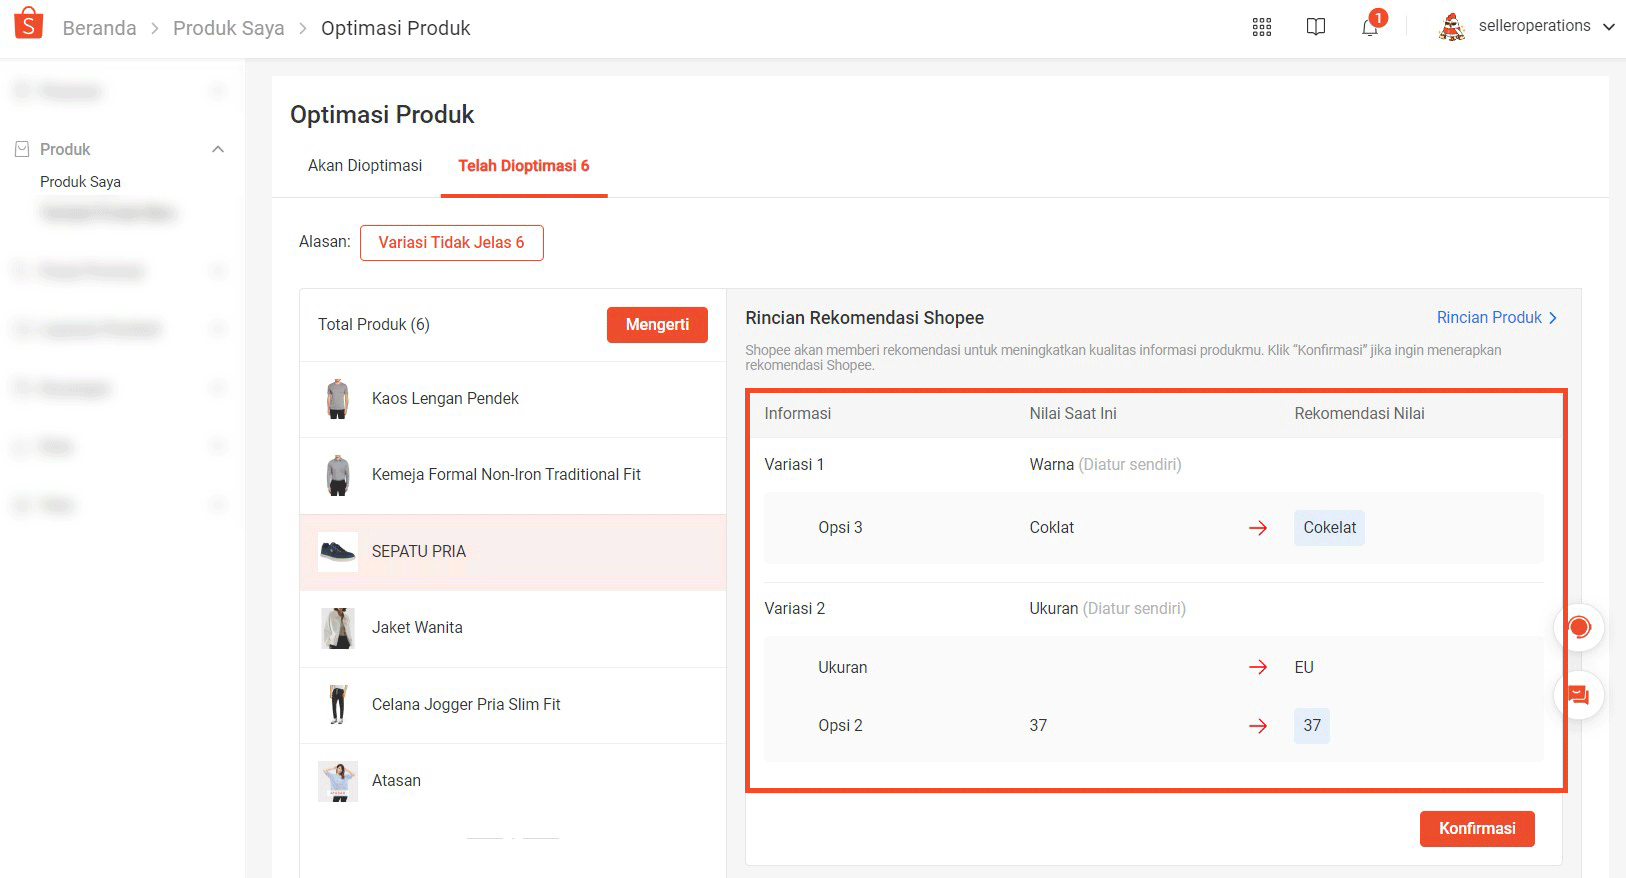Toggle the Variasi Tidak Jelas 6 filter

451,243
